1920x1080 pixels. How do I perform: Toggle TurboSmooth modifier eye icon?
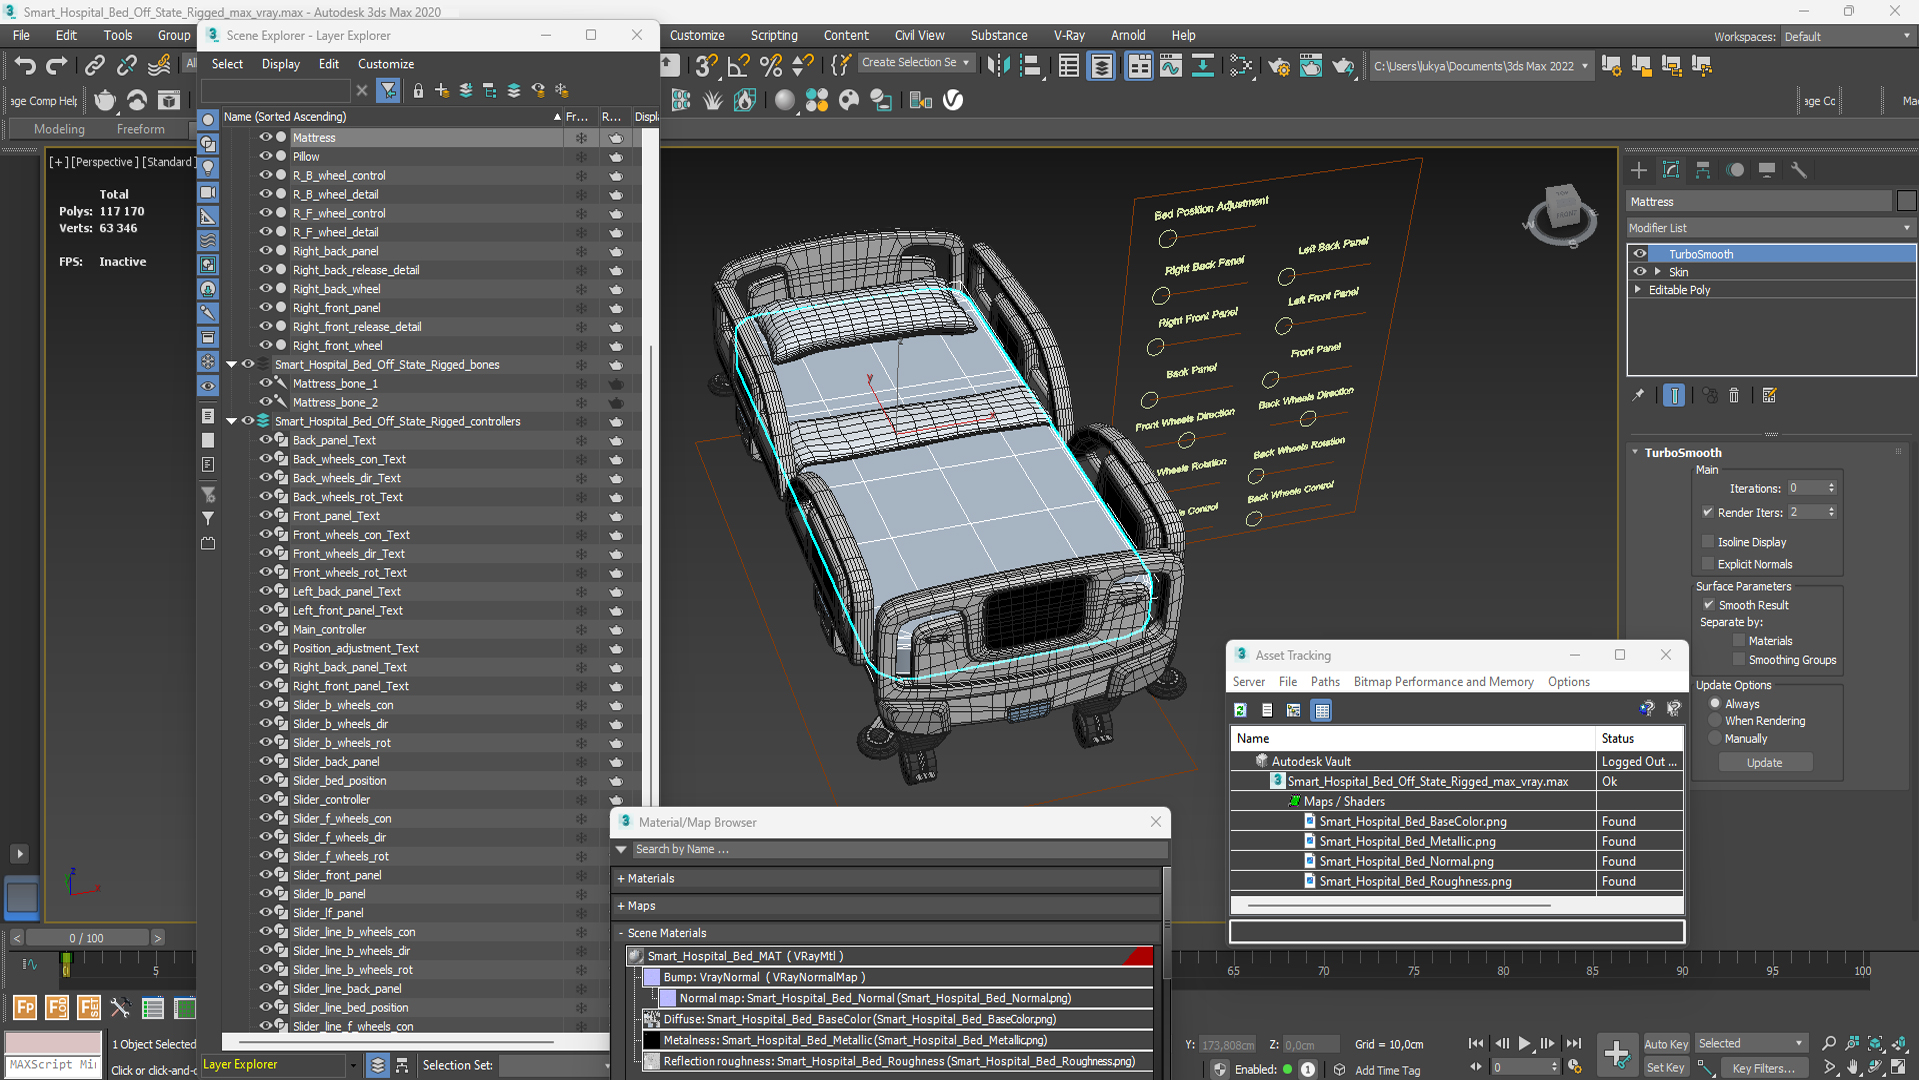pyautogui.click(x=1640, y=254)
